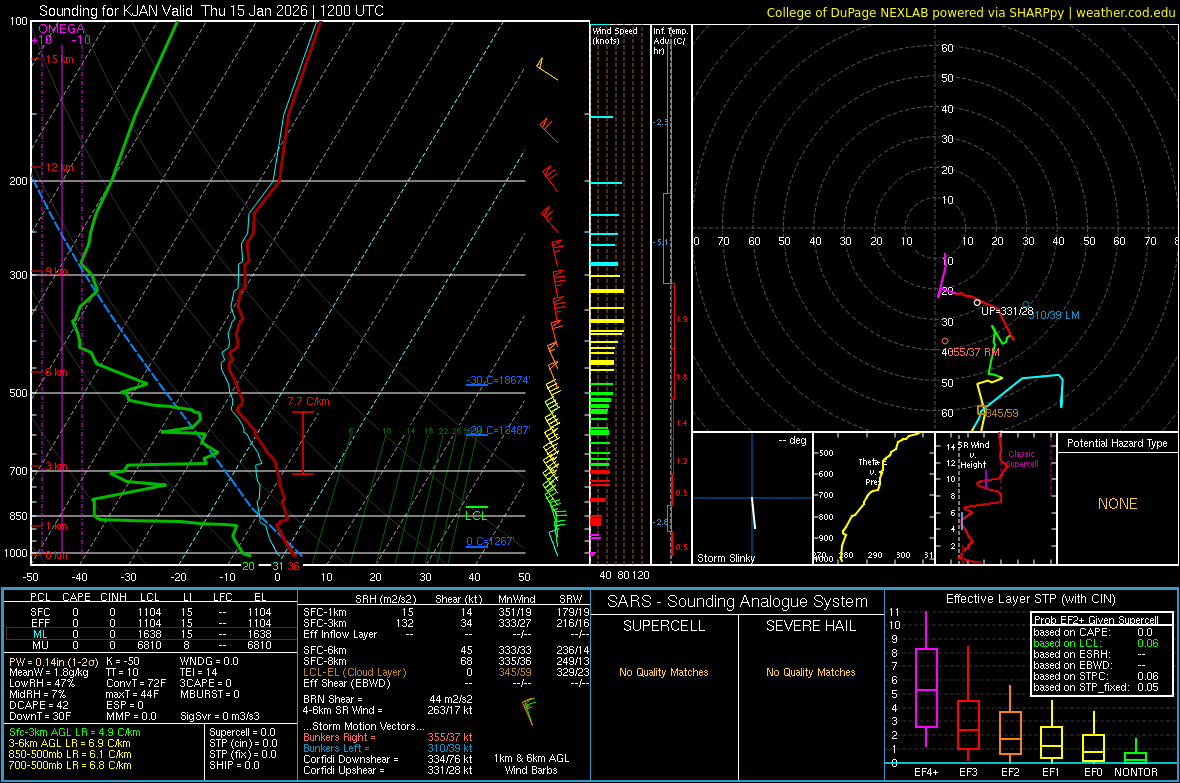Click the SR Wind v. Height label

pyautogui.click(x=974, y=455)
